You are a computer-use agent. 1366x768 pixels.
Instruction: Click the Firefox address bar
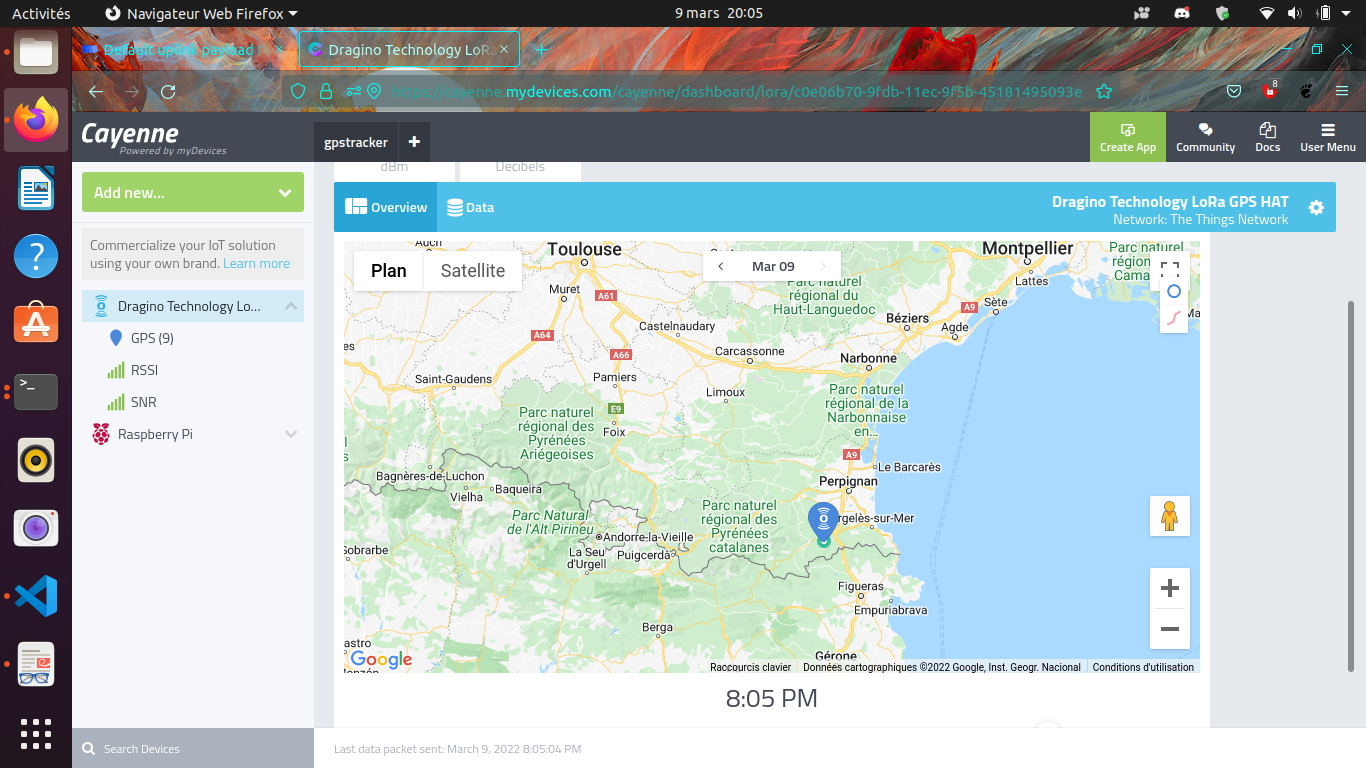click(735, 92)
